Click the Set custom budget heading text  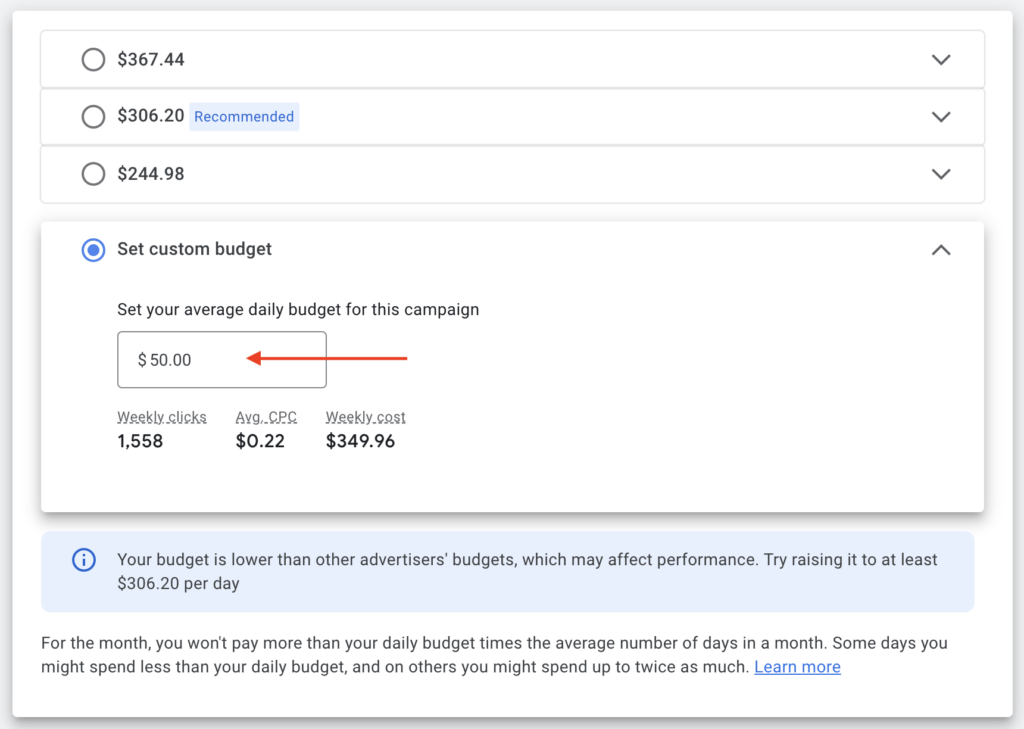tap(194, 249)
